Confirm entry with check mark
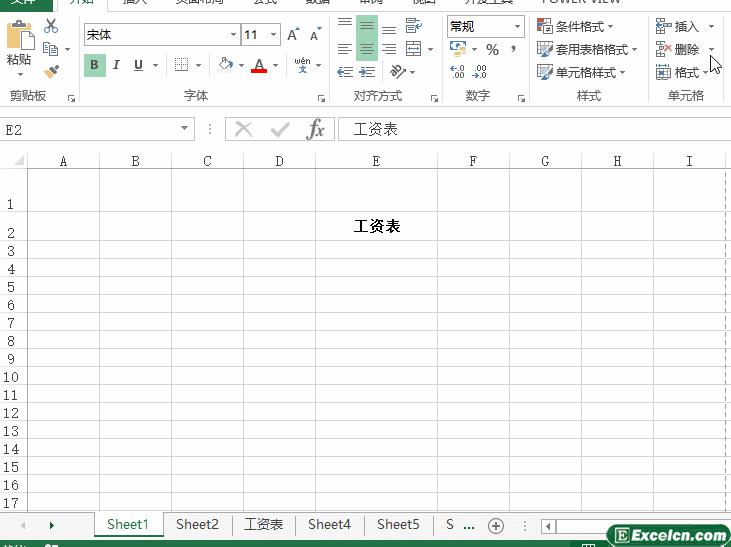This screenshot has width=731, height=547. [x=280, y=129]
